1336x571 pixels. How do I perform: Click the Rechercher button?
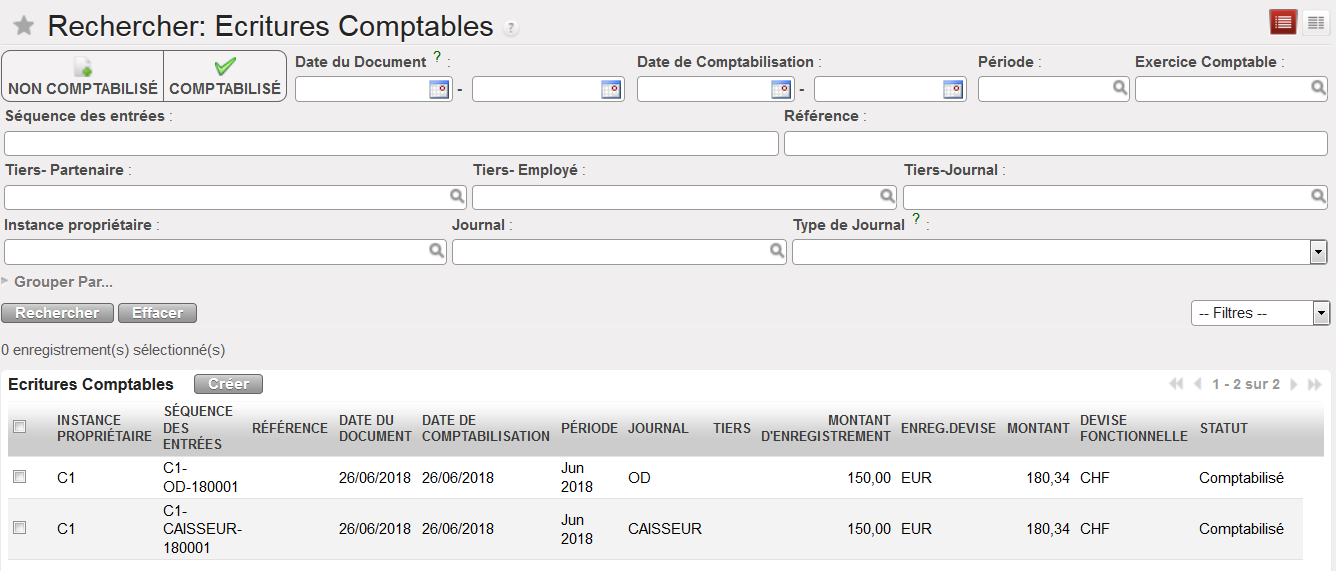click(58, 313)
